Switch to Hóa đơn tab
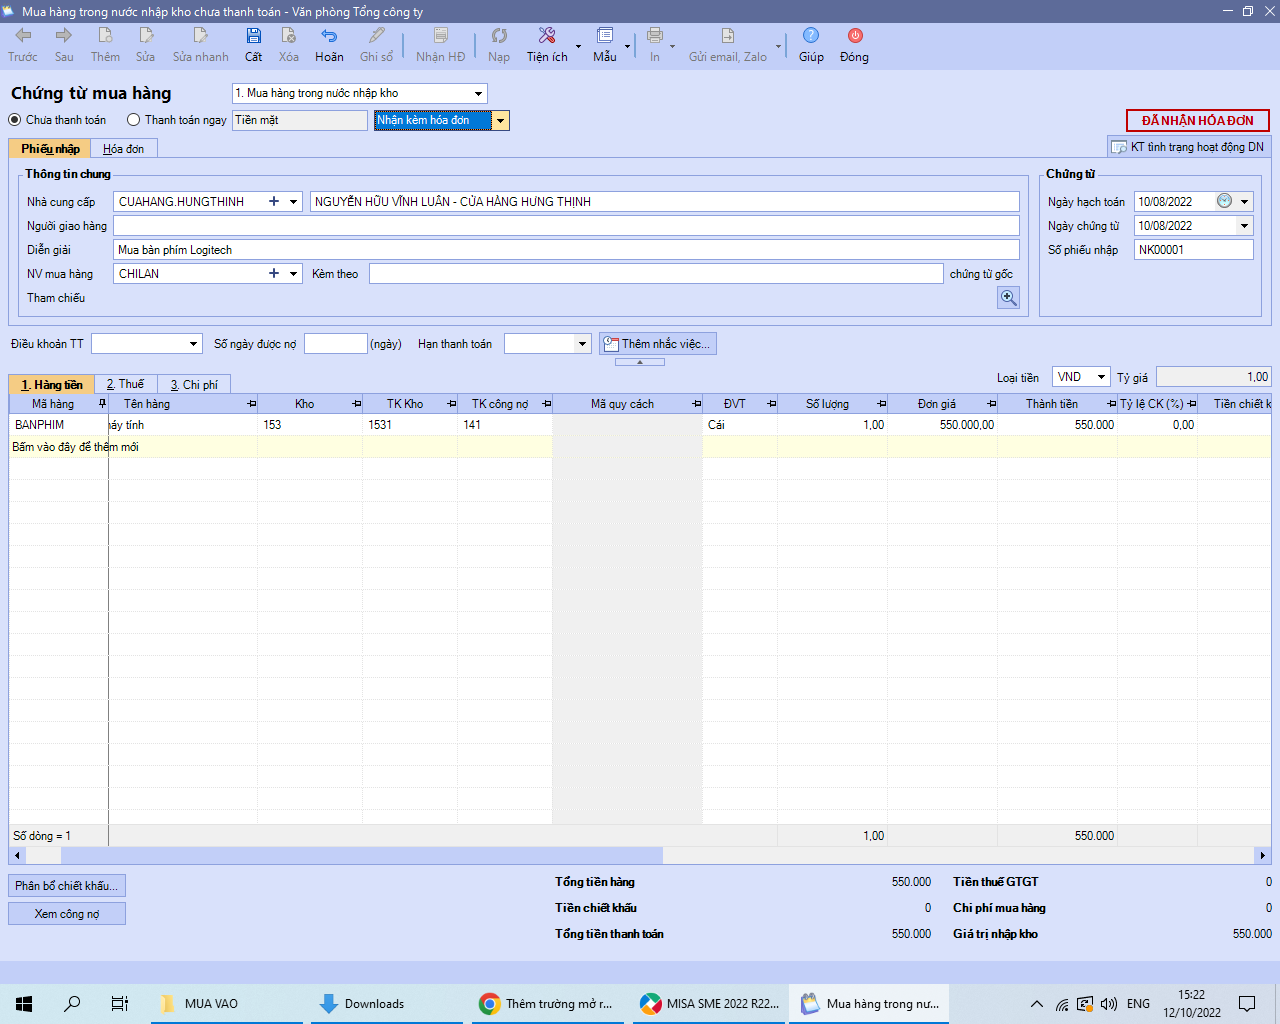The image size is (1280, 1024). 124,149
